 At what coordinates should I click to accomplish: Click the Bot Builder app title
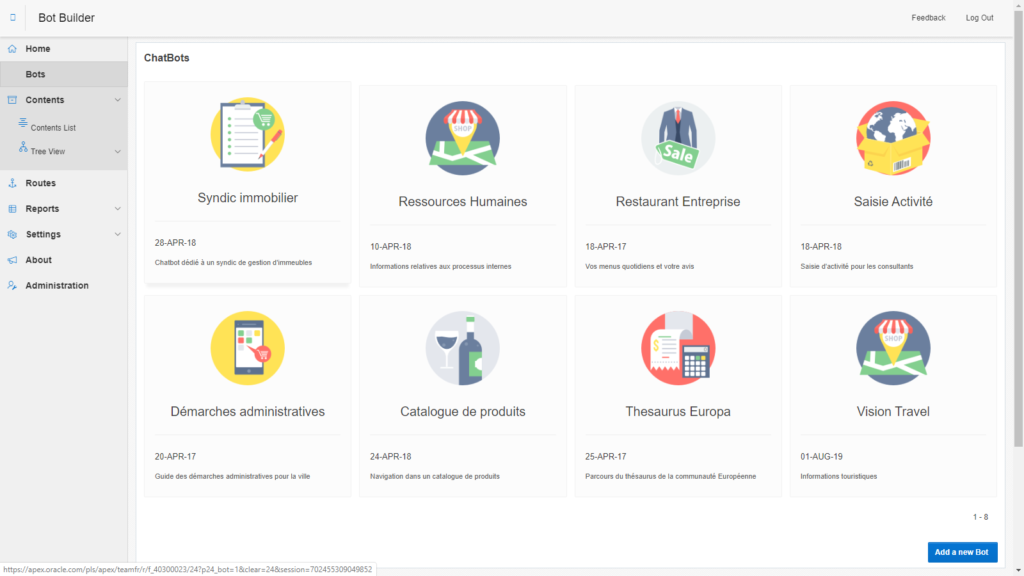point(66,18)
